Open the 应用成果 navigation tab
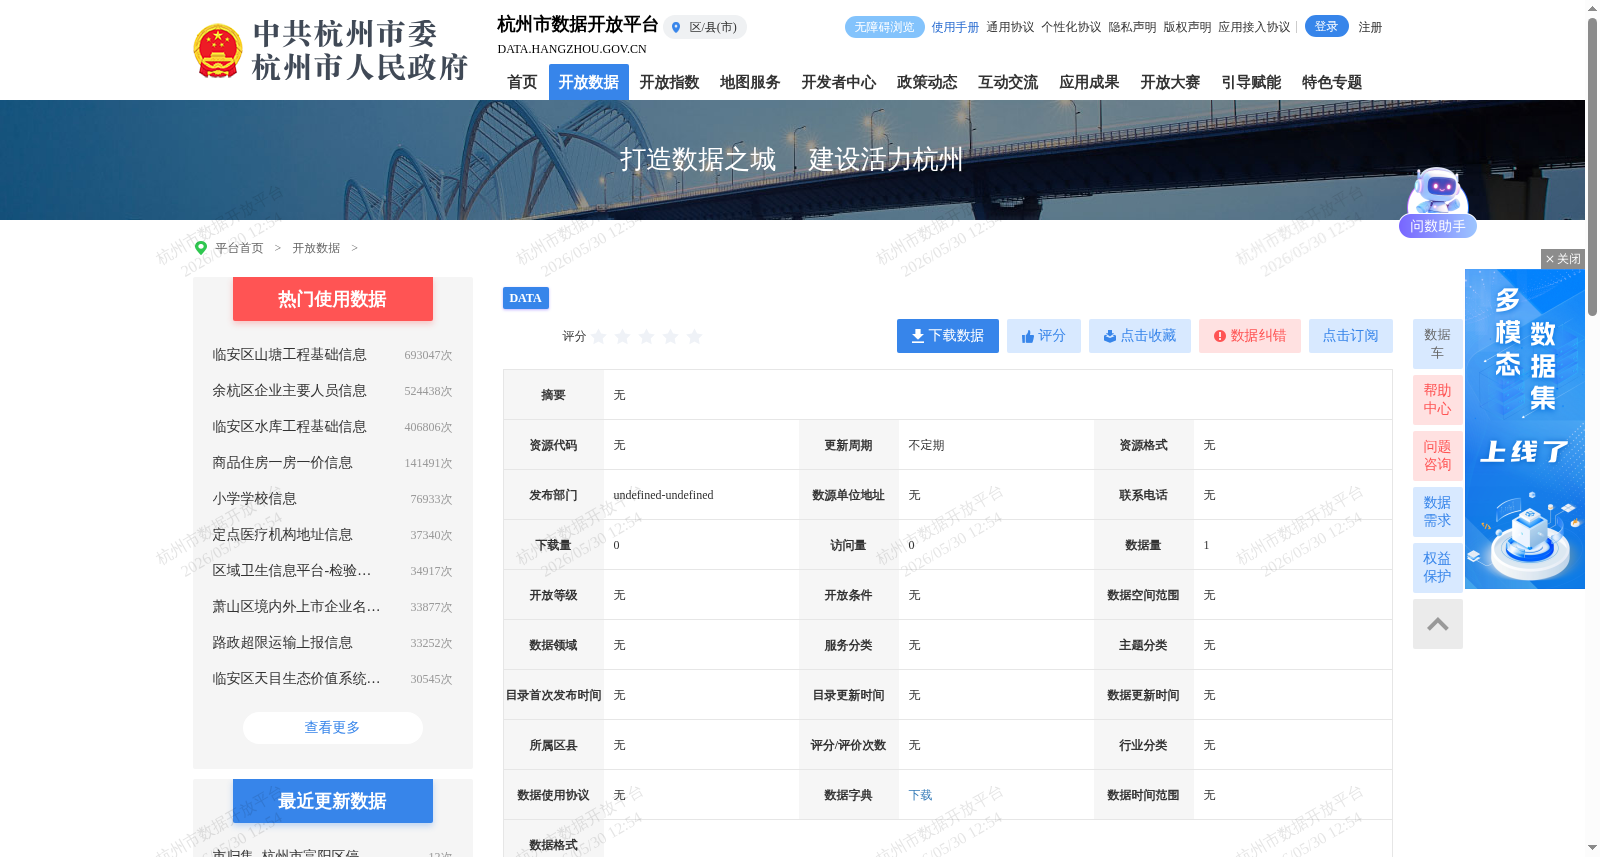Screen dimensions: 1600x857 1089,82
